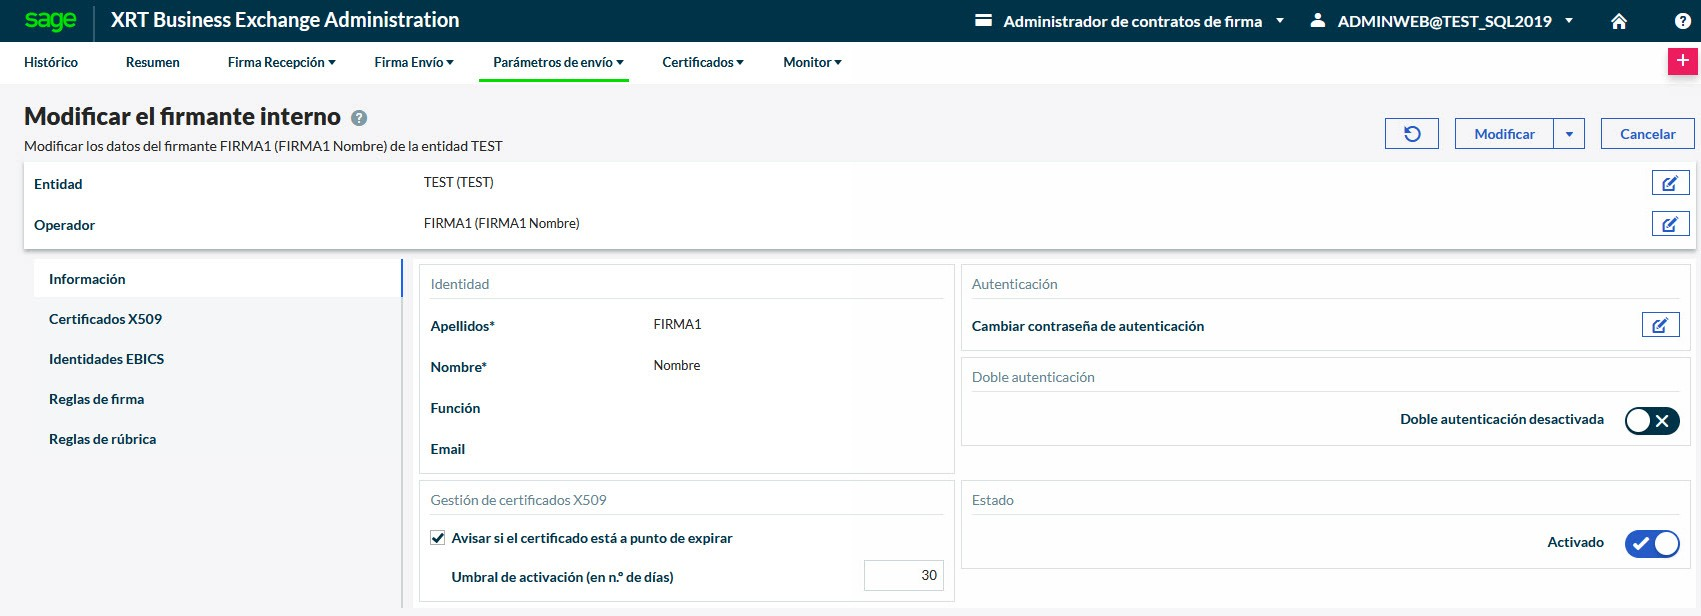Uncheck the certificate expiry warning checkbox

(438, 538)
